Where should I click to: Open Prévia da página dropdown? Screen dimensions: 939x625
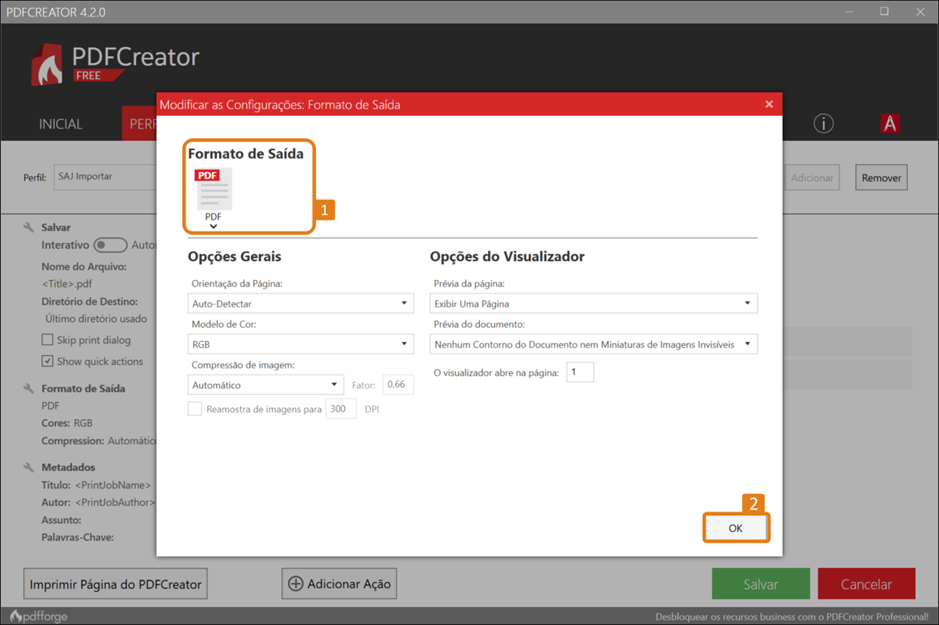[593, 303]
